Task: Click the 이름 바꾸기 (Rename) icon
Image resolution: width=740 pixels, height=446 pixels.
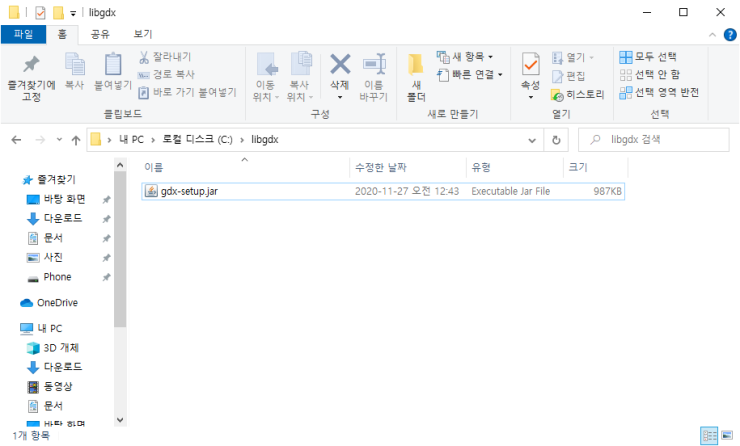Action: [x=374, y=75]
